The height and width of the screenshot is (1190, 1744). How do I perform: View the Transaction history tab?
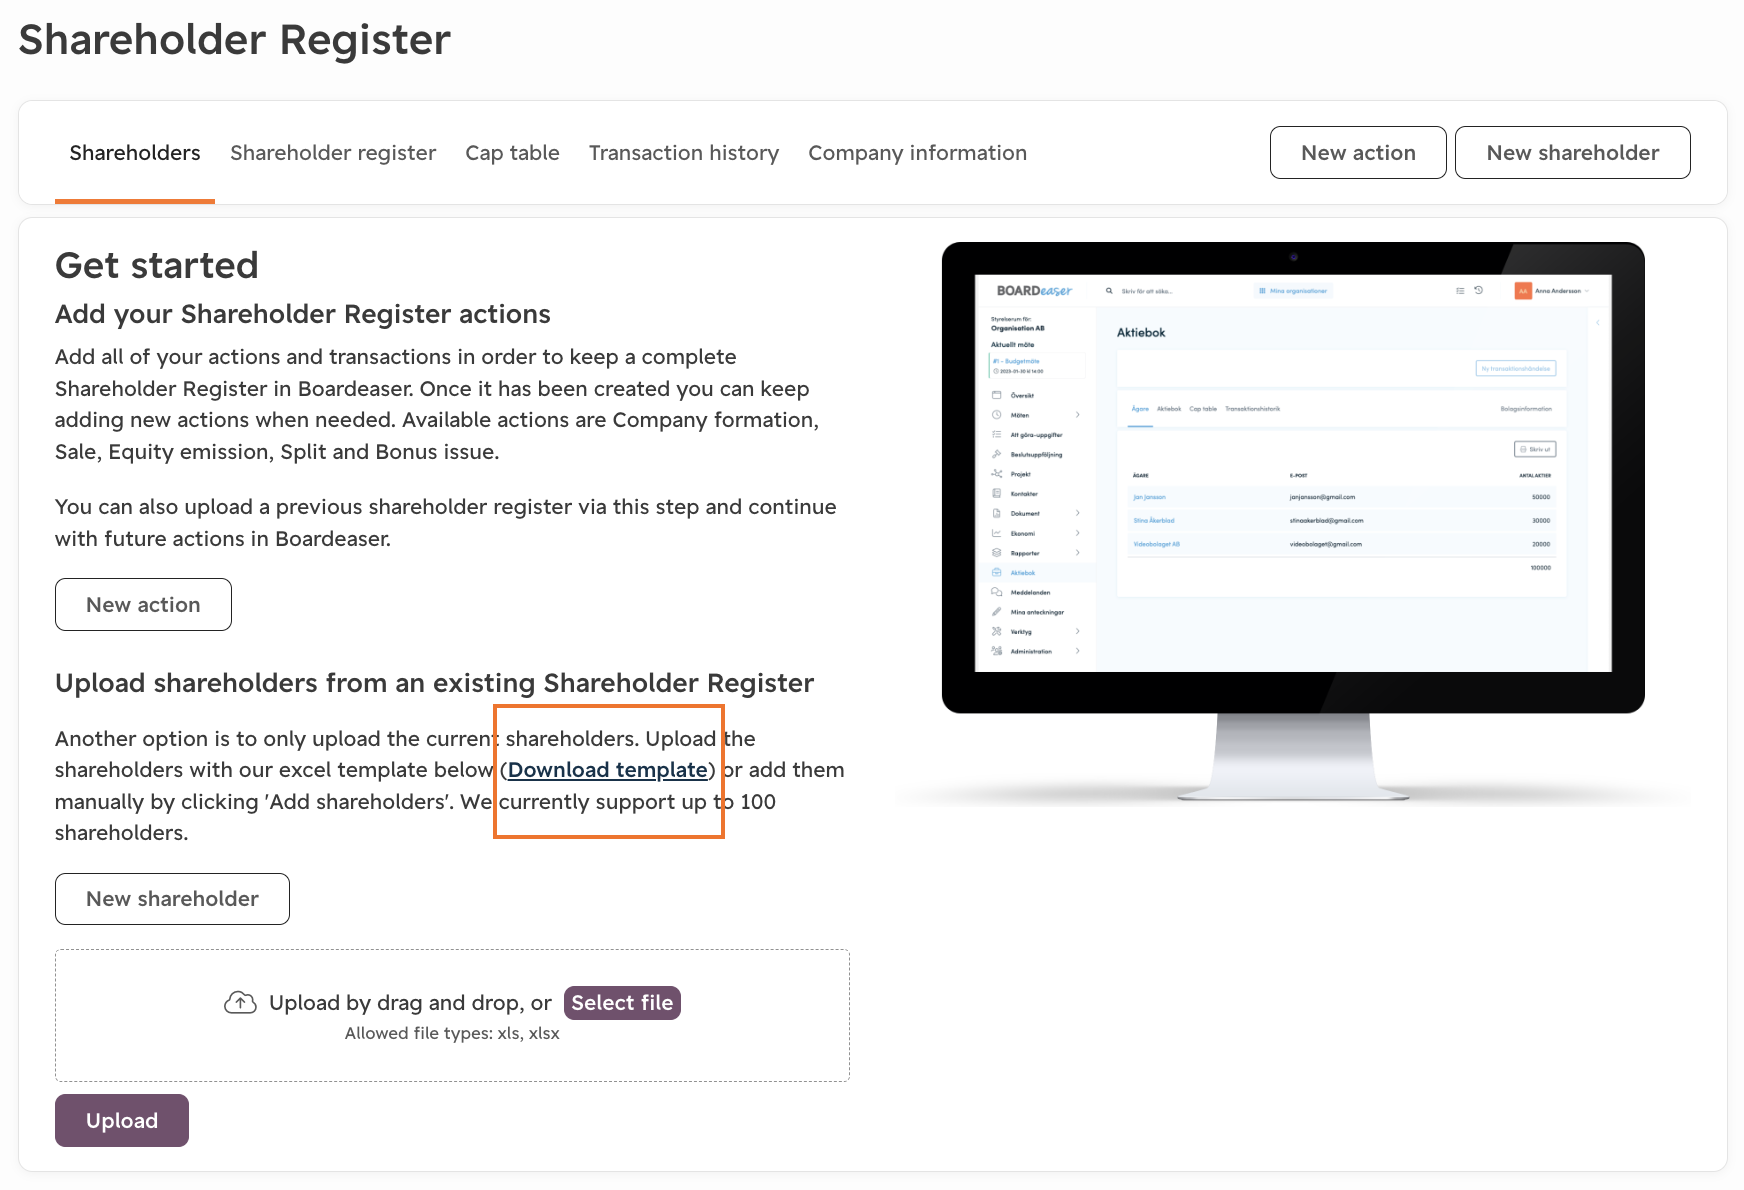[x=684, y=153]
